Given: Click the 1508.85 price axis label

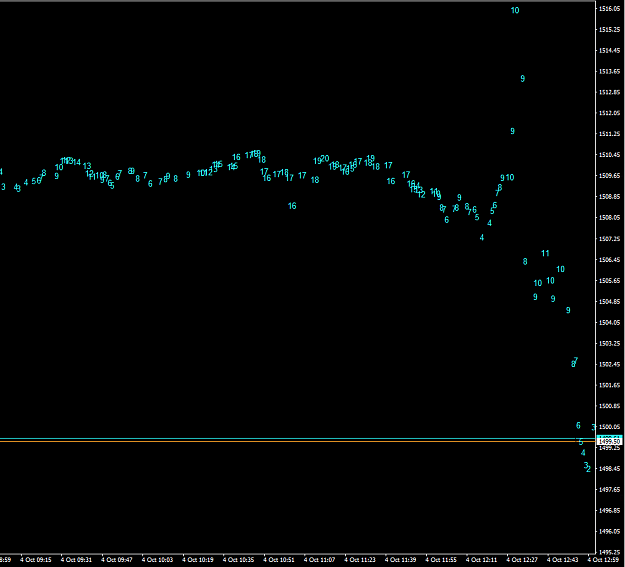Looking at the screenshot, I should 609,197.
